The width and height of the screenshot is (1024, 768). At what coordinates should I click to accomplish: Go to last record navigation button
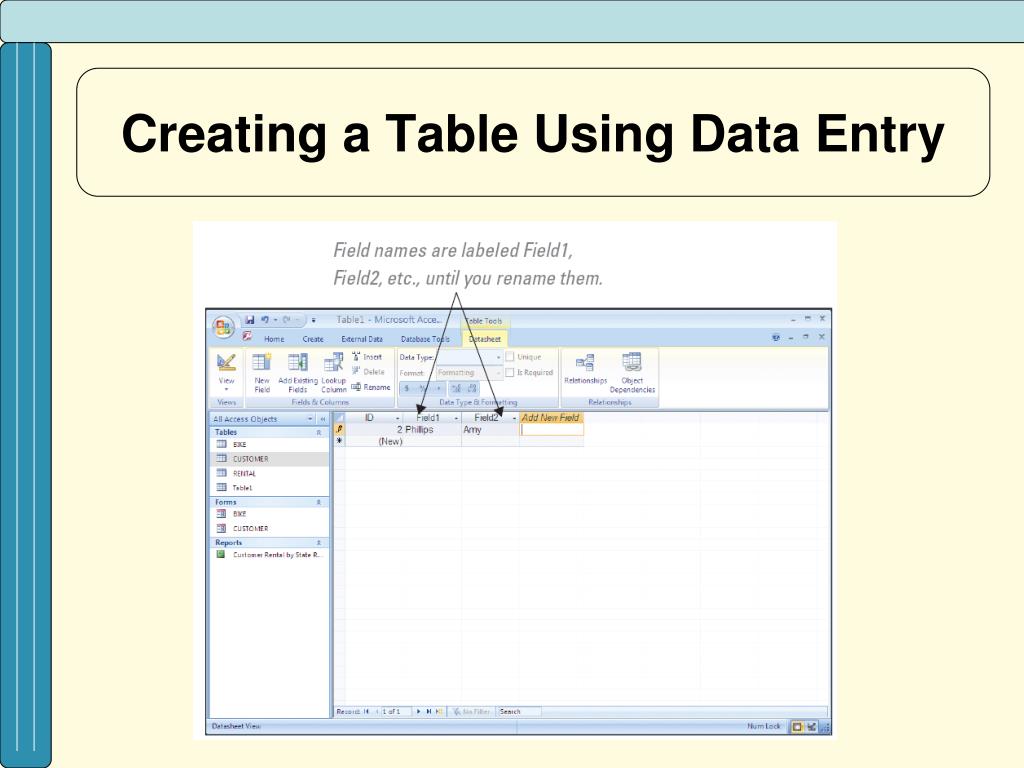[428, 712]
